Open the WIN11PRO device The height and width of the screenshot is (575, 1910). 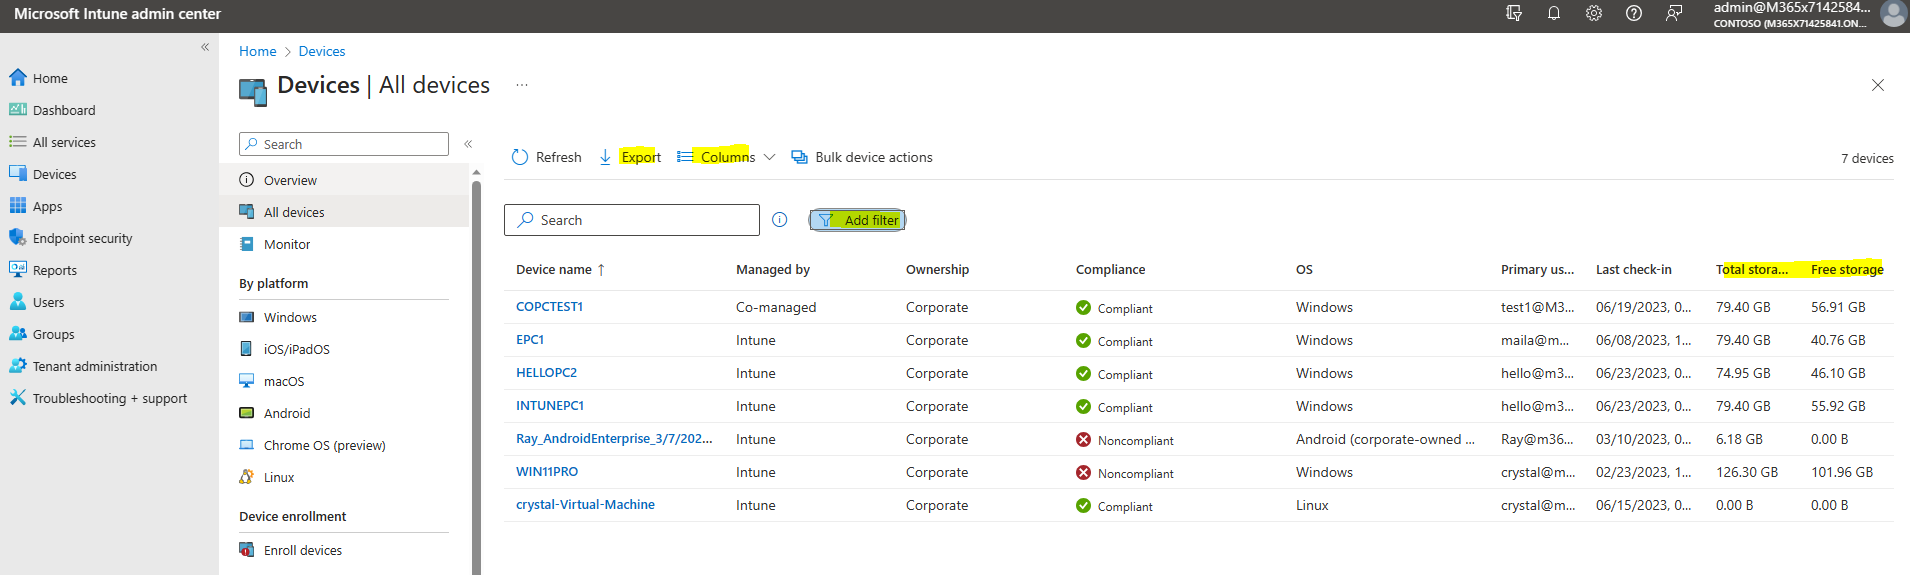click(x=547, y=472)
